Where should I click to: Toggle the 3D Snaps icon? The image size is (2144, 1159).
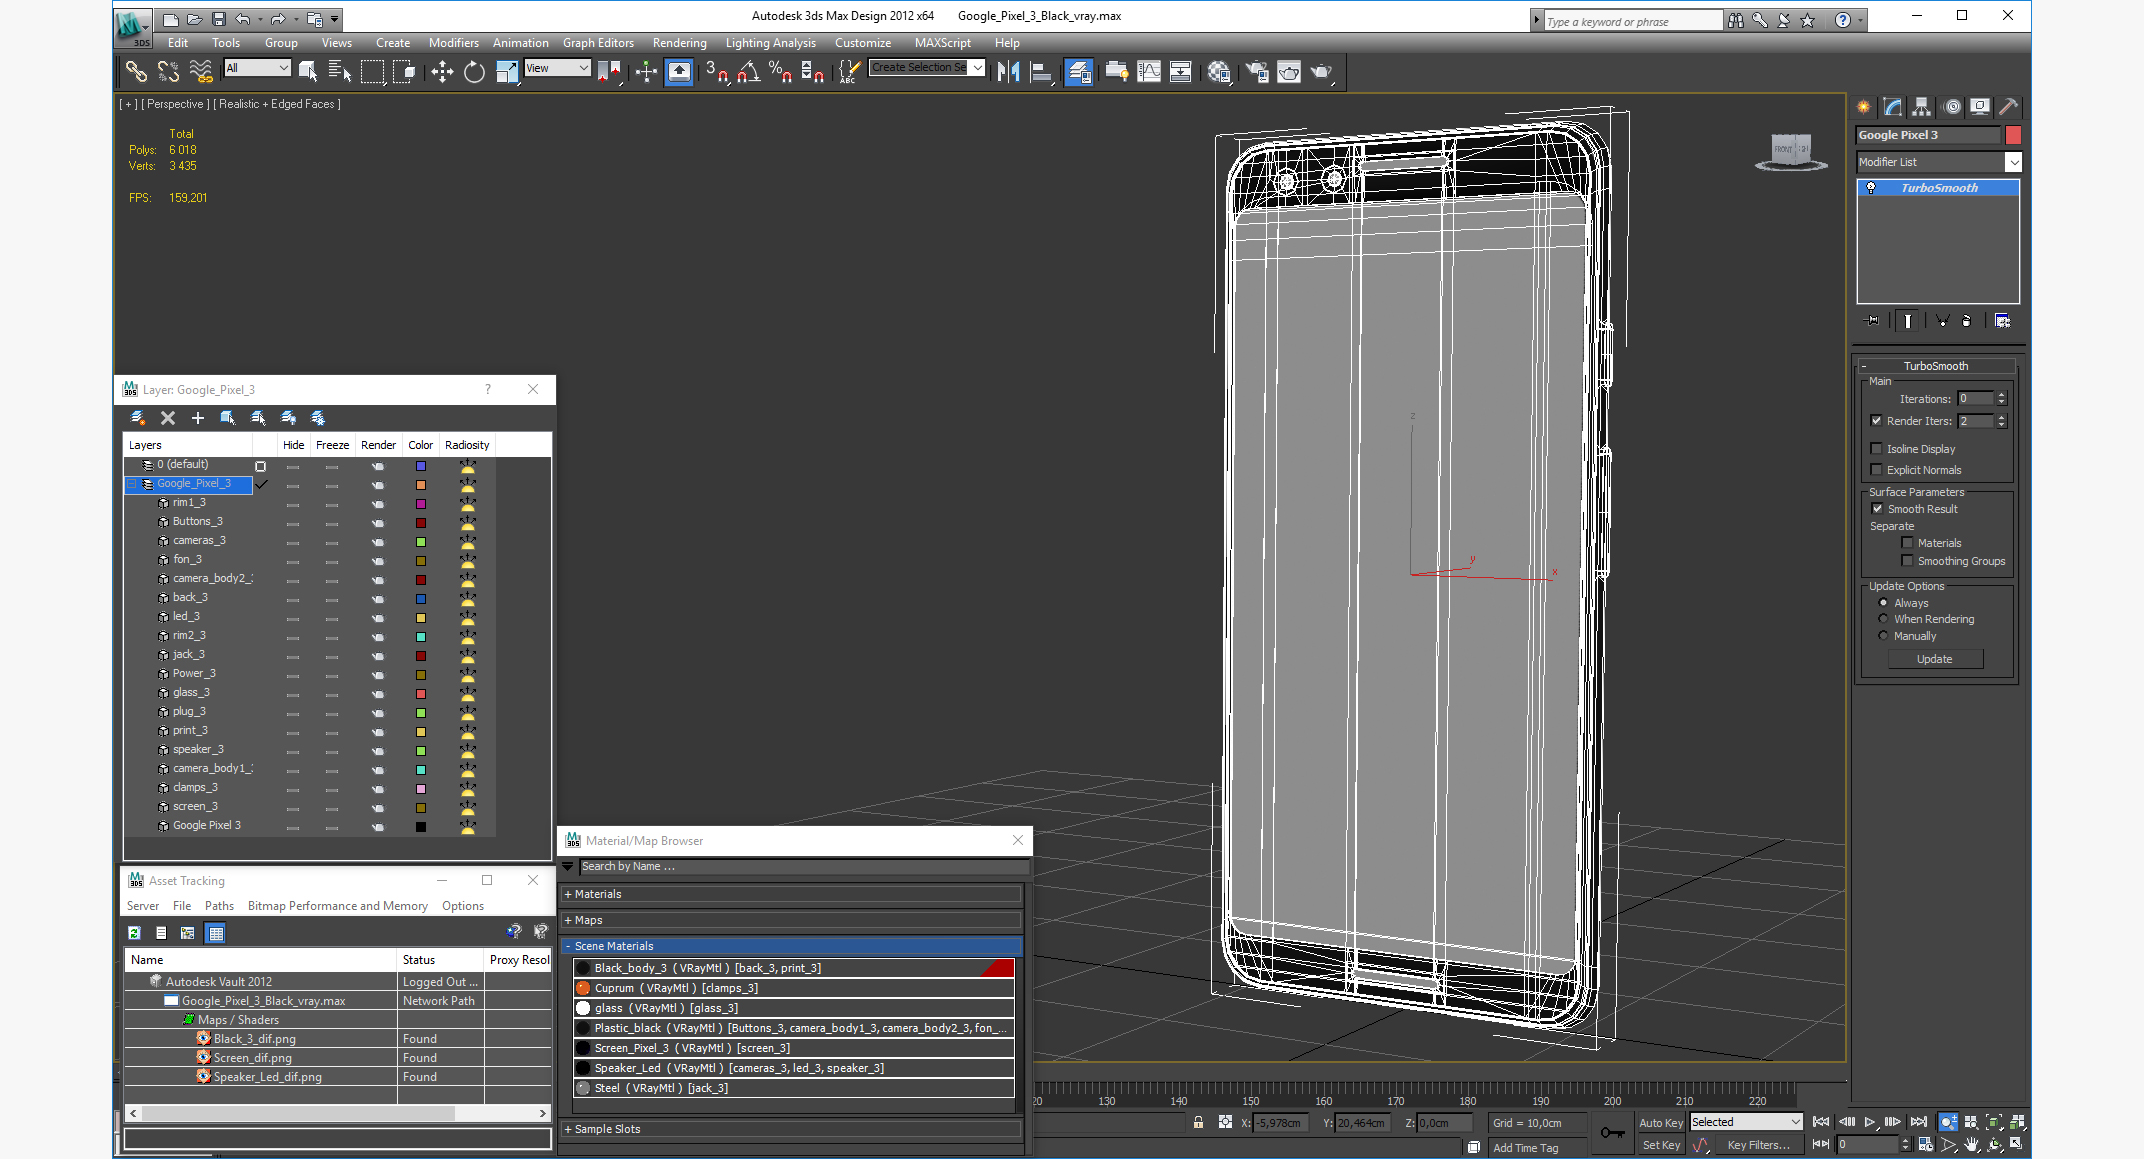[x=717, y=71]
